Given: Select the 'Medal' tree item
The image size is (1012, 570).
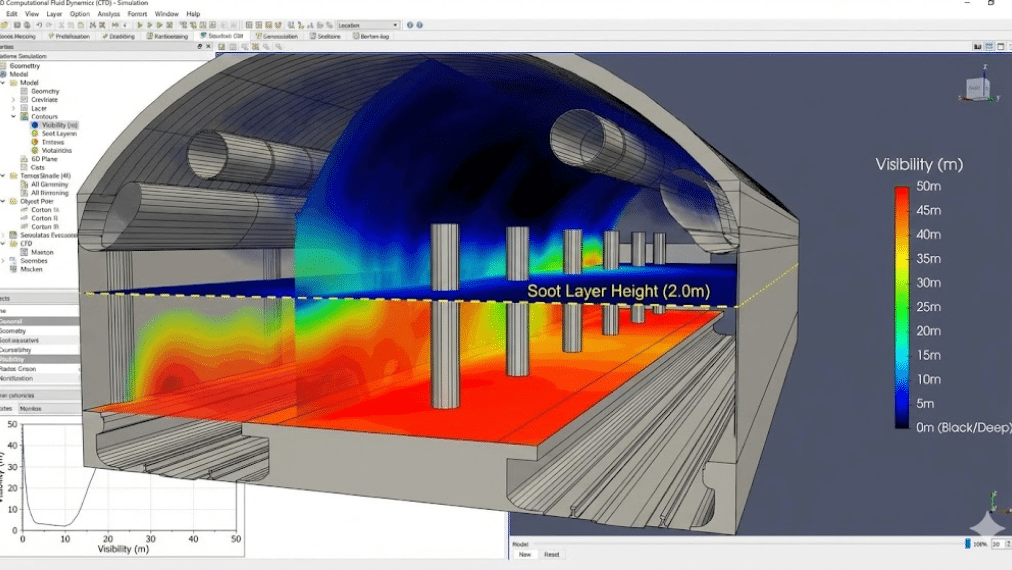Looking at the screenshot, I should [19, 74].
